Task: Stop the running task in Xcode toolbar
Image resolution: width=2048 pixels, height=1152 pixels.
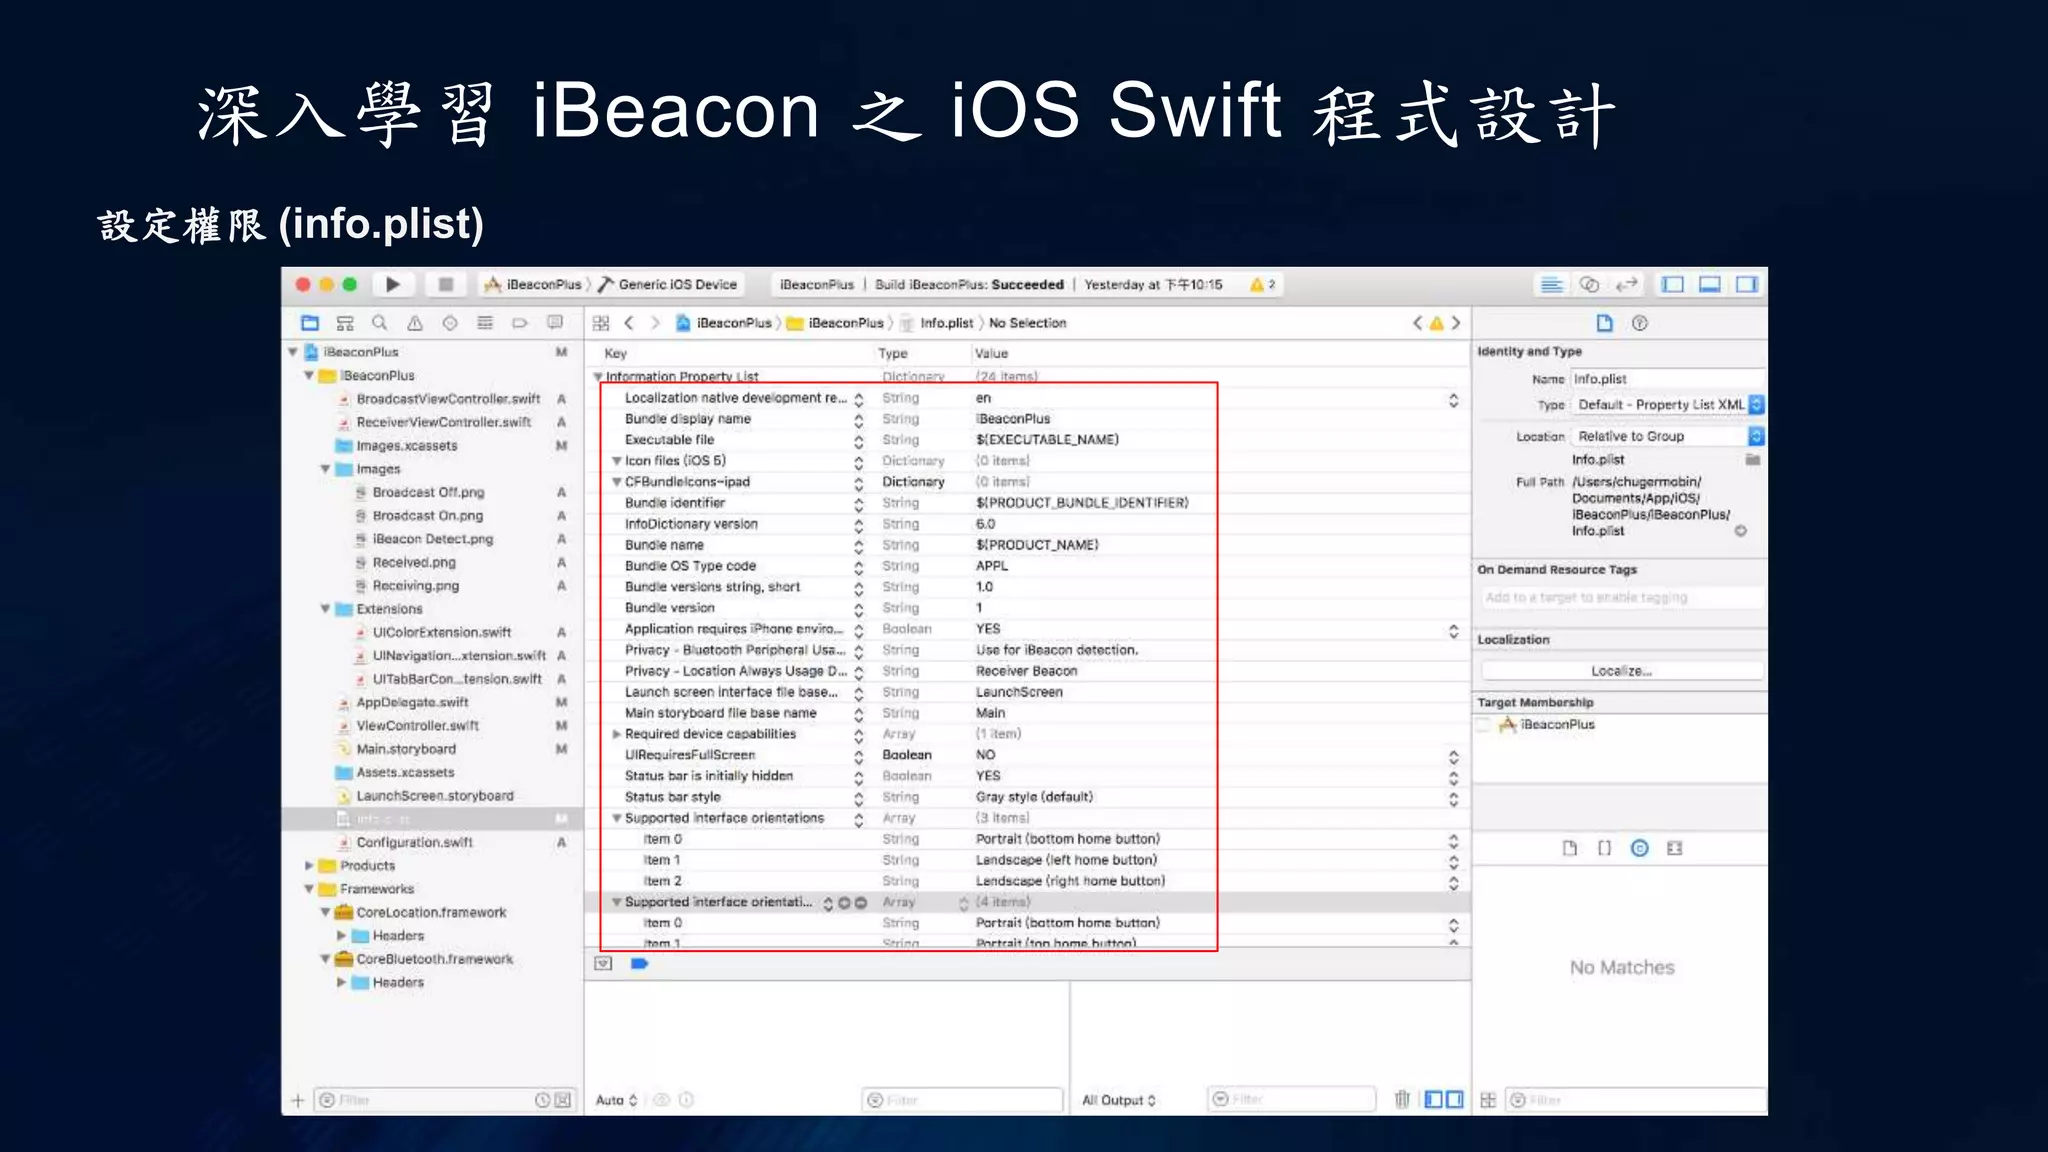Action: pos(446,285)
